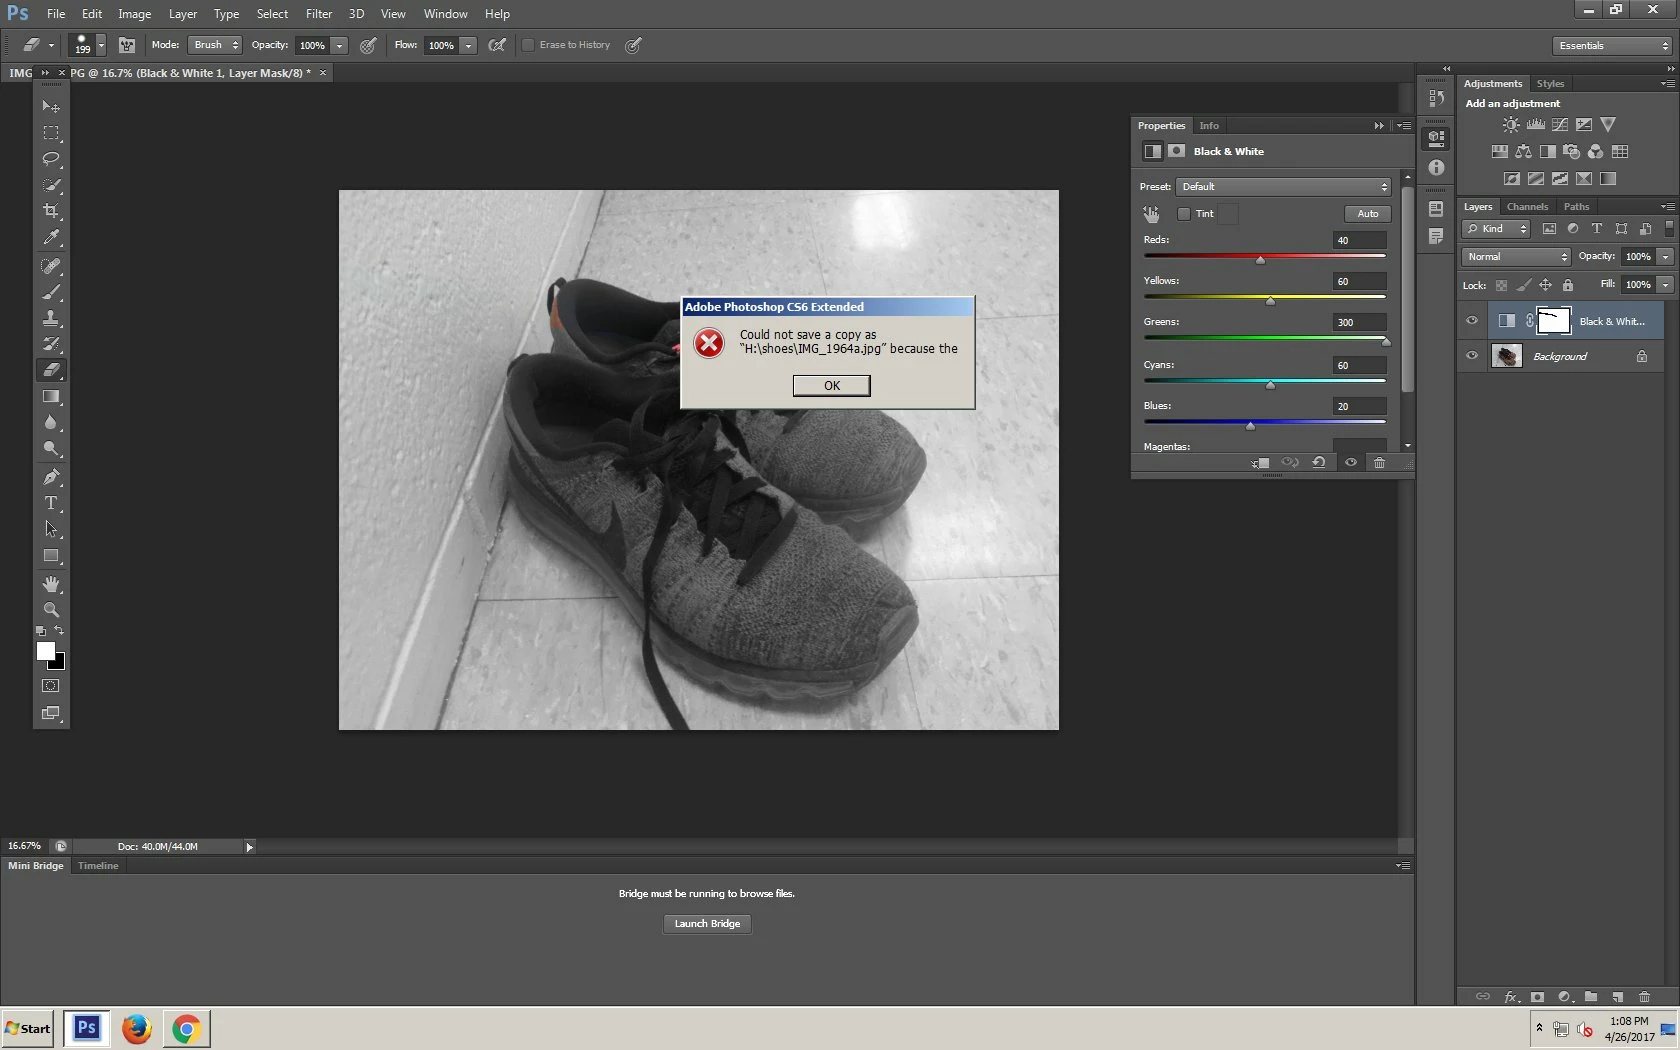Hide the Black & White layer
The image size is (1680, 1050).
[1472, 321]
